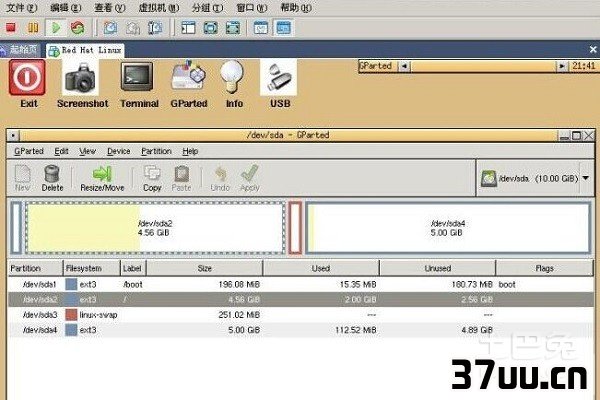Launch the Terminal desktop icon
The image size is (600, 400).
139,84
